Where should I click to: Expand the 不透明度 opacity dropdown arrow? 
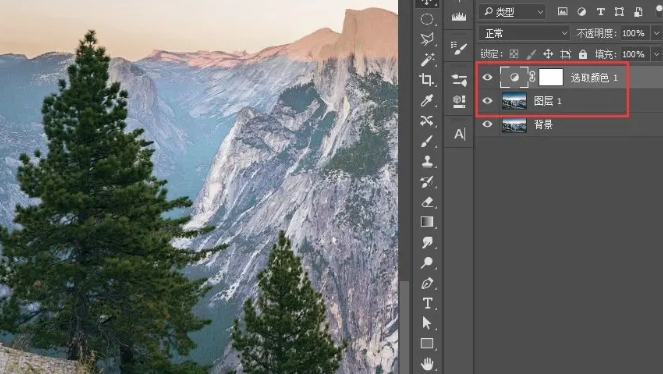click(x=656, y=33)
